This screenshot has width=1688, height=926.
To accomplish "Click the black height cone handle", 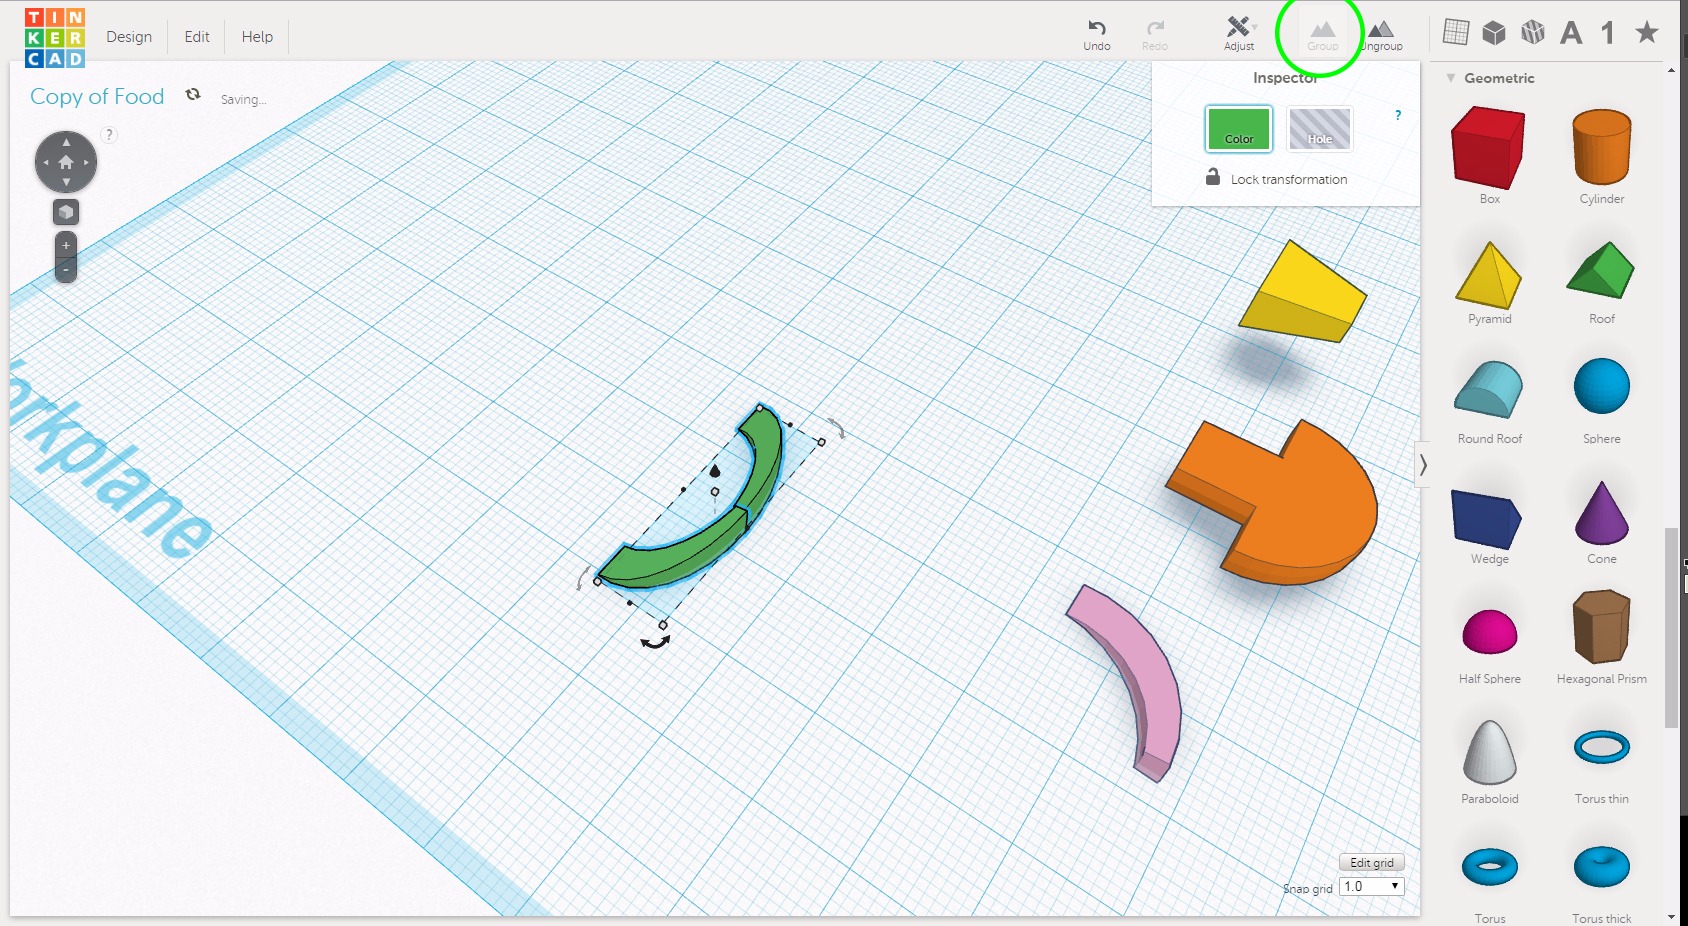I will click(714, 470).
